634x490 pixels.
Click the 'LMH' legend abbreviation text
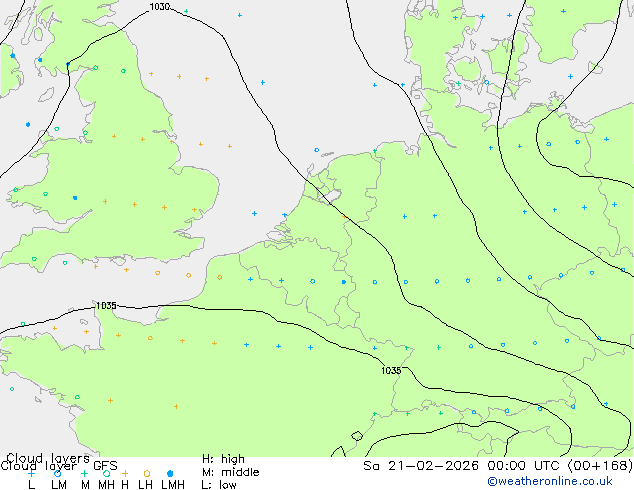(173, 485)
